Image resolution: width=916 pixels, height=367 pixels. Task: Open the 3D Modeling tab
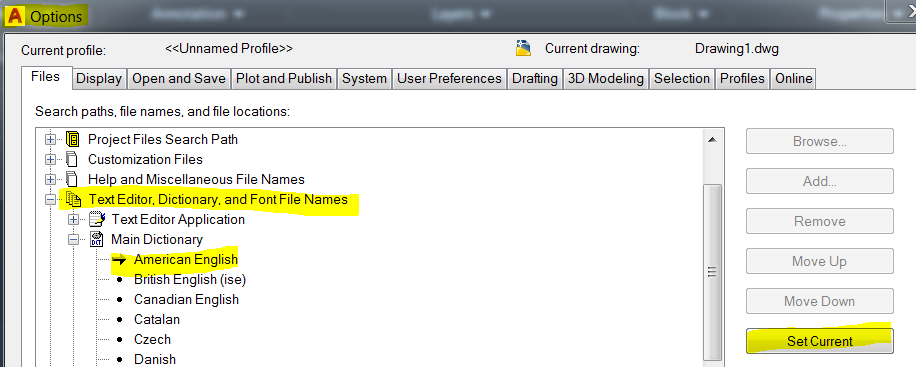tap(606, 79)
